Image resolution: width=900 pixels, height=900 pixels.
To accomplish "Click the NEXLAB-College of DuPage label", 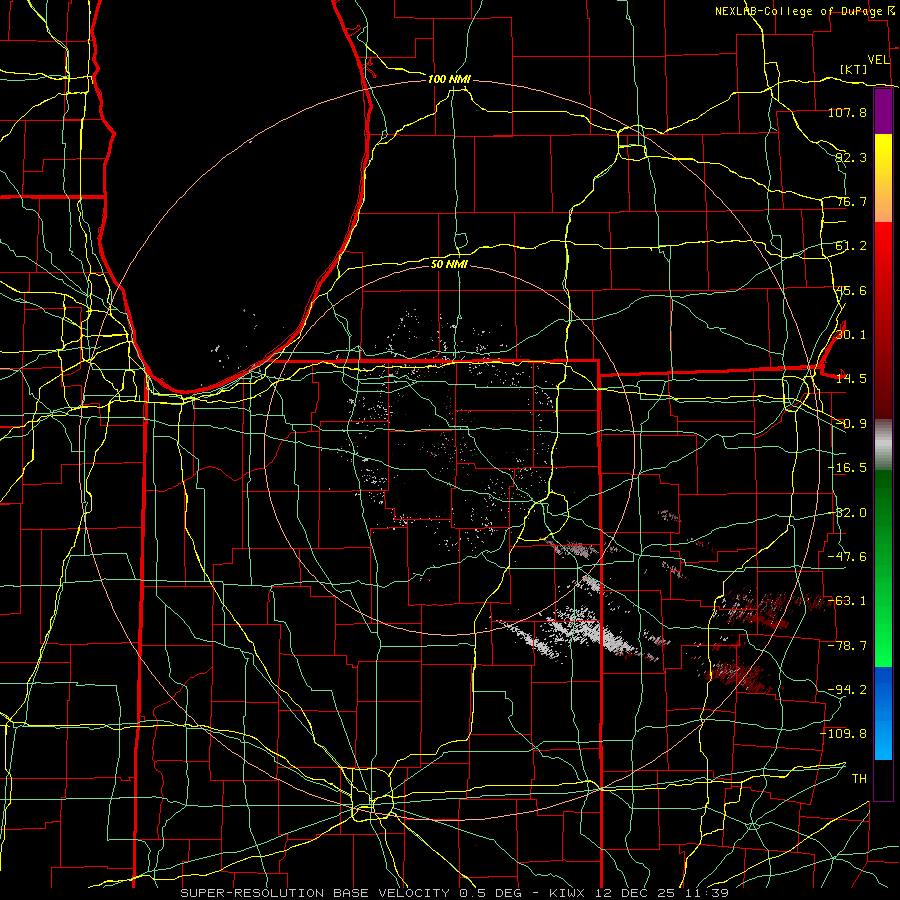I will [804, 11].
